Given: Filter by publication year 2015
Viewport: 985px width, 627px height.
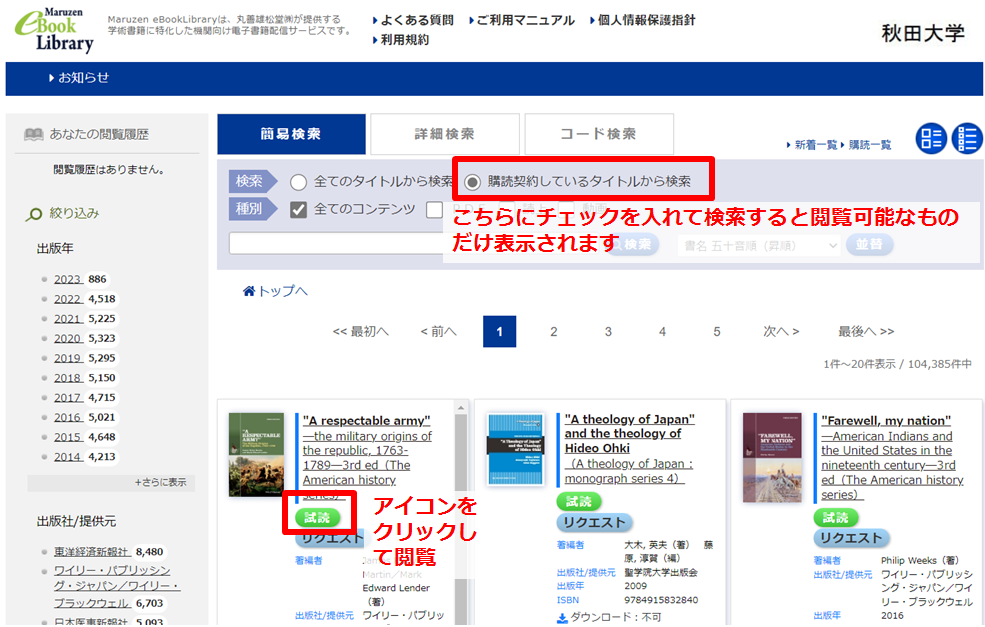Looking at the screenshot, I should (68, 437).
